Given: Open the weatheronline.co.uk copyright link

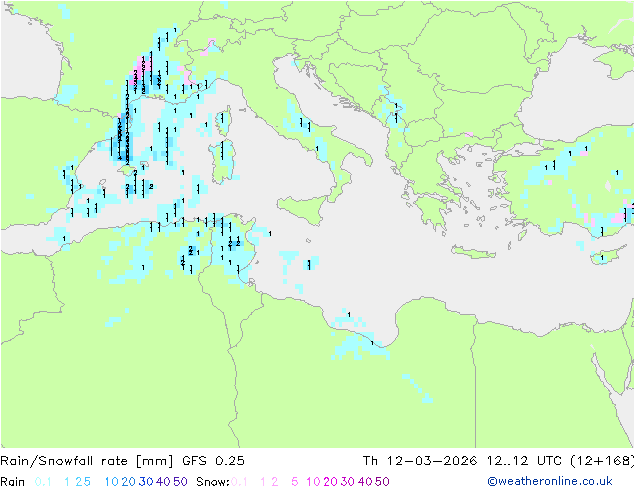Looking at the screenshot, I should click(x=549, y=481).
